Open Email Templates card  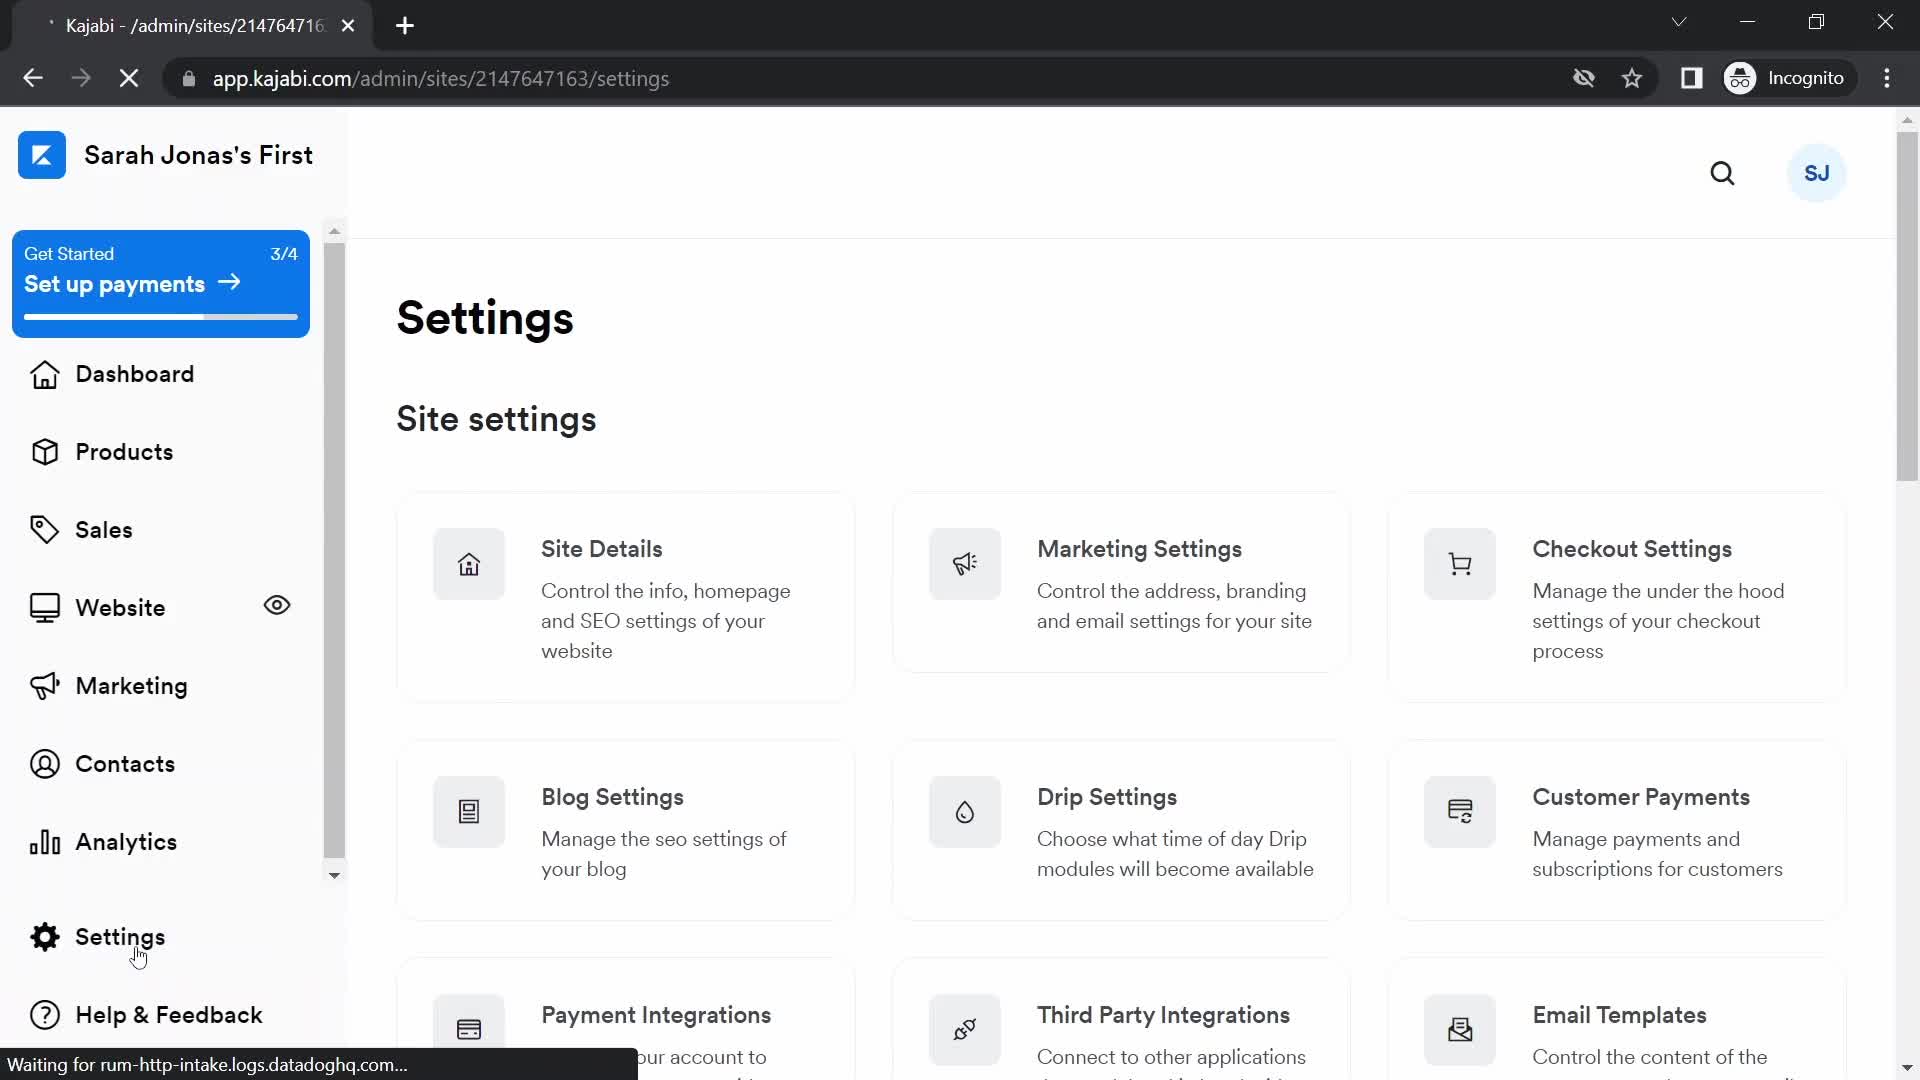(x=1617, y=1019)
